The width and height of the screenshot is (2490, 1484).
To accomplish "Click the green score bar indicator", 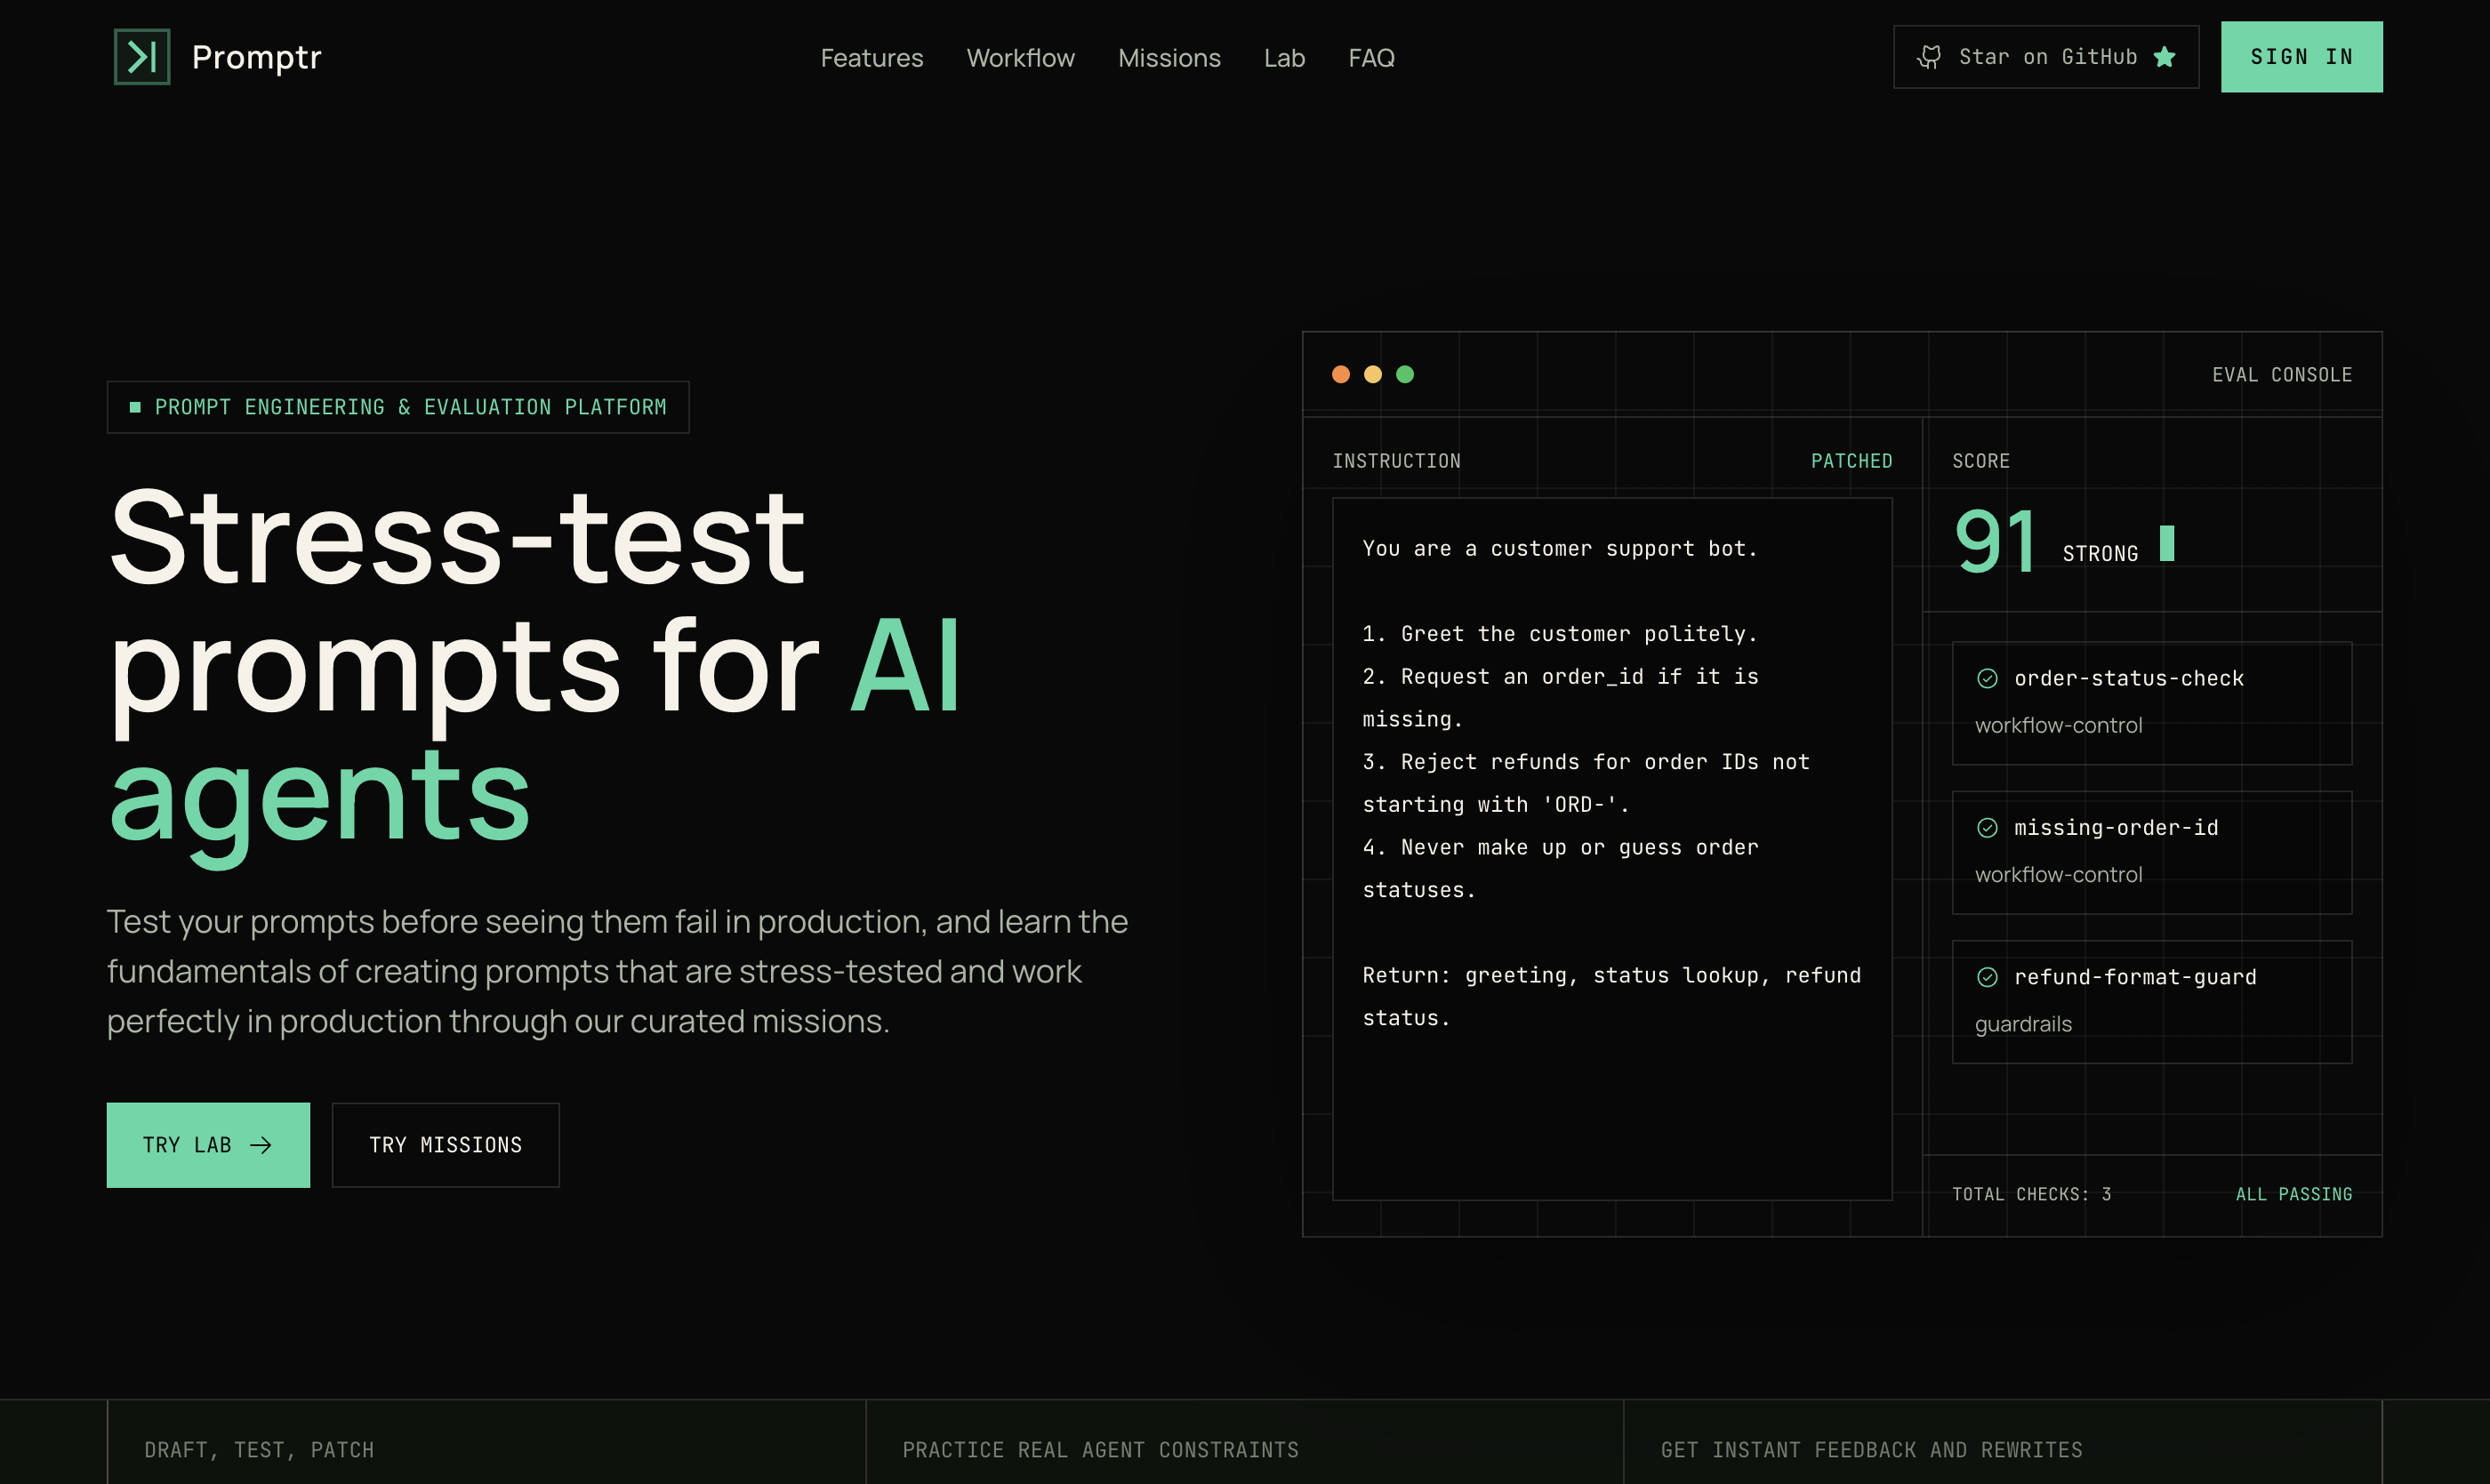I will (x=2167, y=543).
